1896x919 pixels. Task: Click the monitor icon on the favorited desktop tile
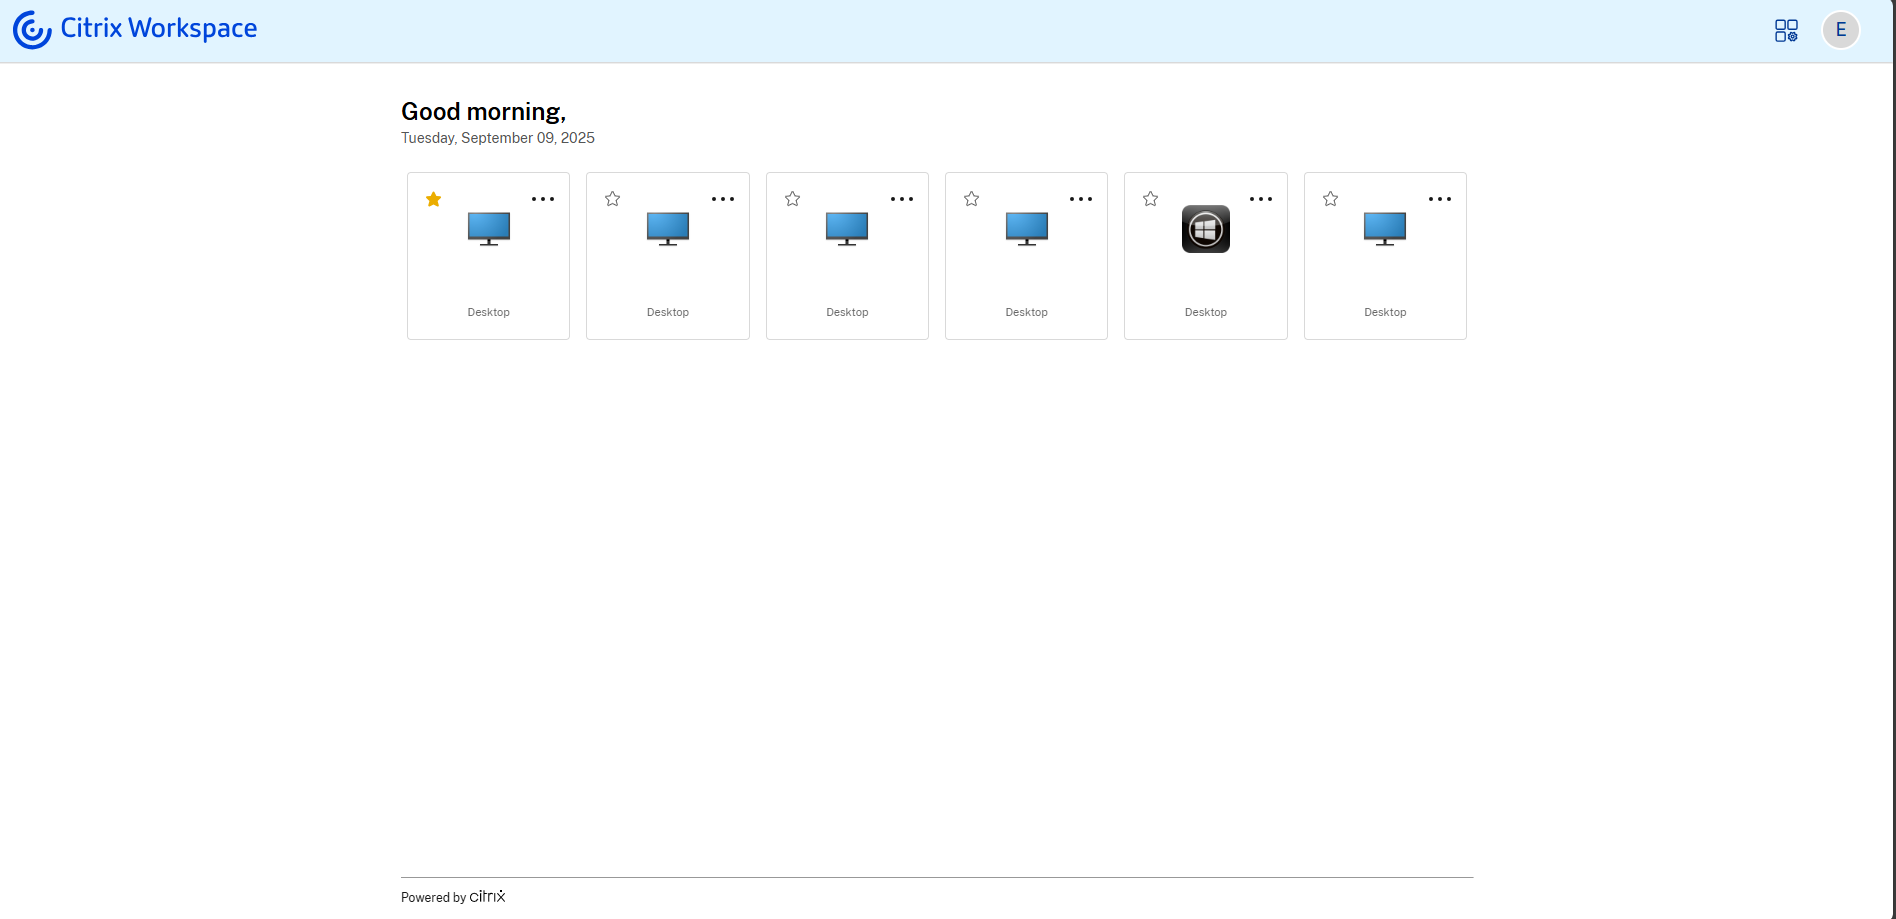pos(489,229)
